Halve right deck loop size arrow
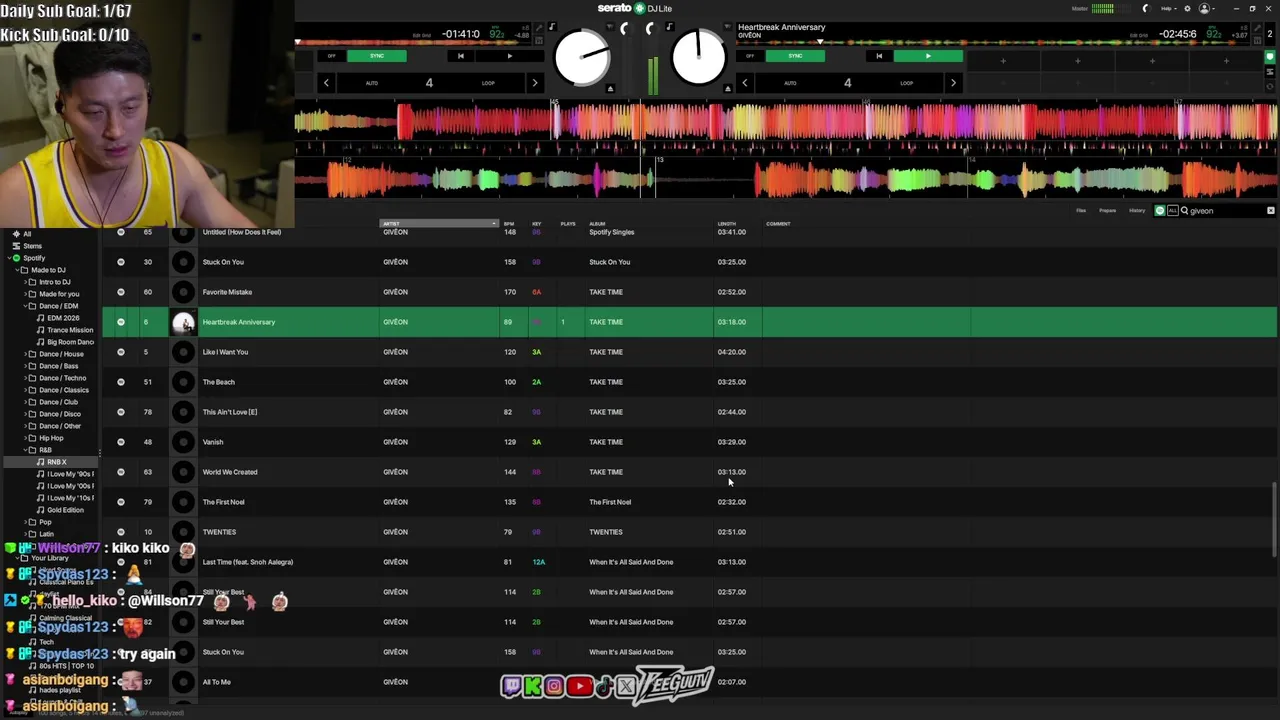 [x=744, y=83]
